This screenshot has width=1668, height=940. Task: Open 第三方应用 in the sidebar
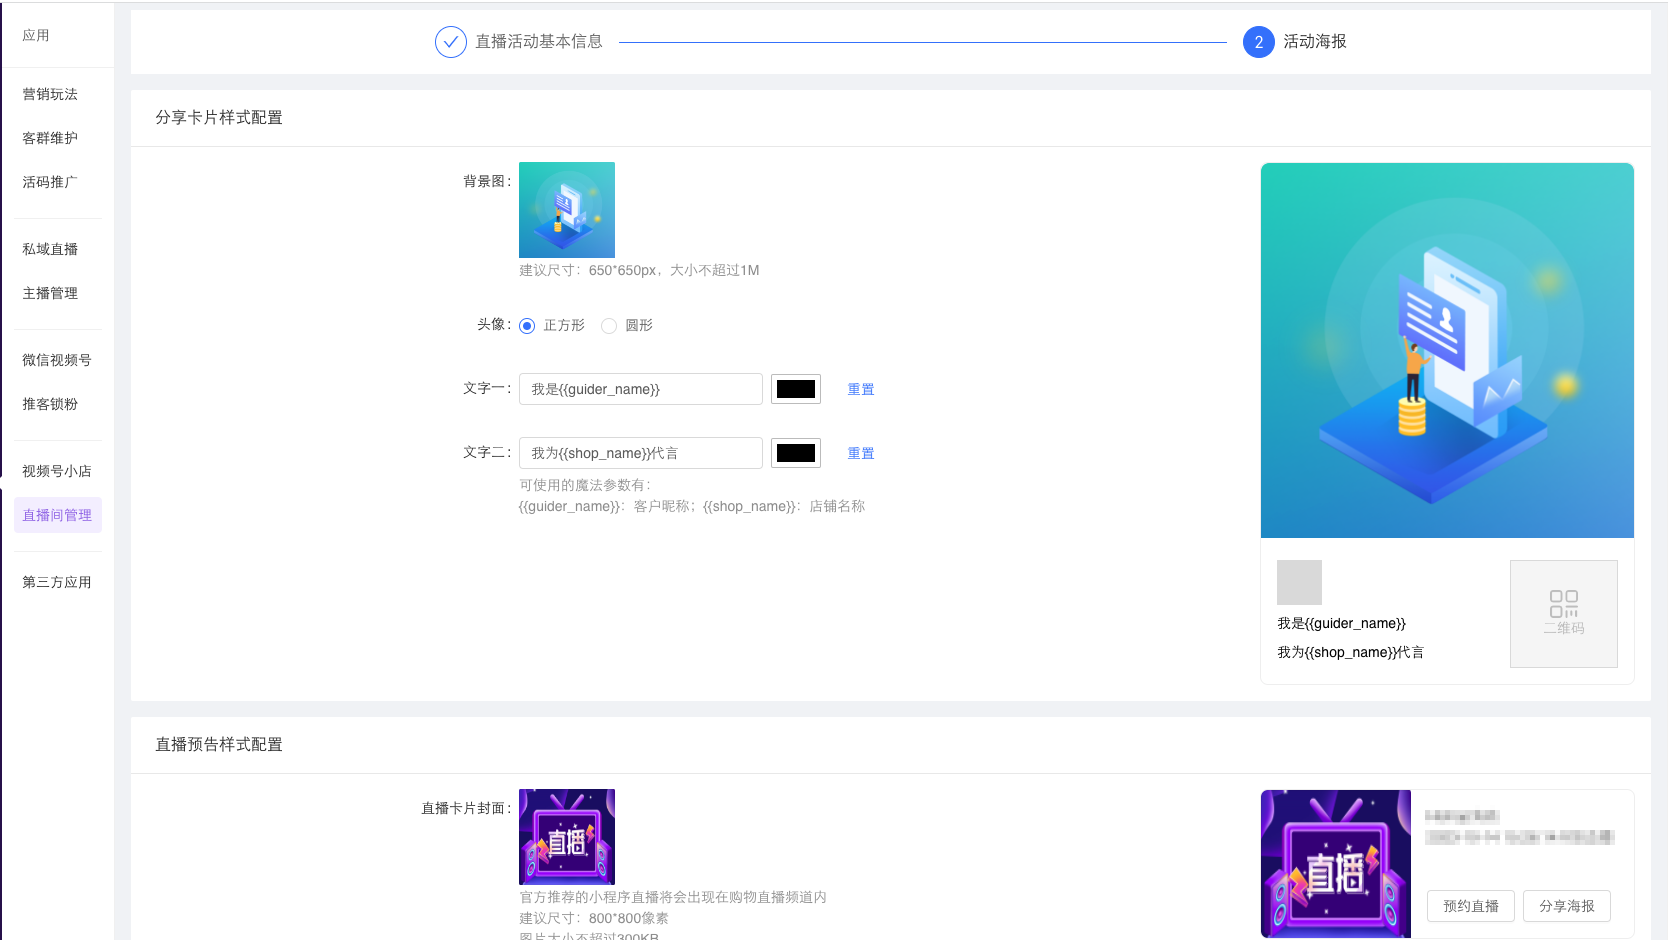[57, 582]
